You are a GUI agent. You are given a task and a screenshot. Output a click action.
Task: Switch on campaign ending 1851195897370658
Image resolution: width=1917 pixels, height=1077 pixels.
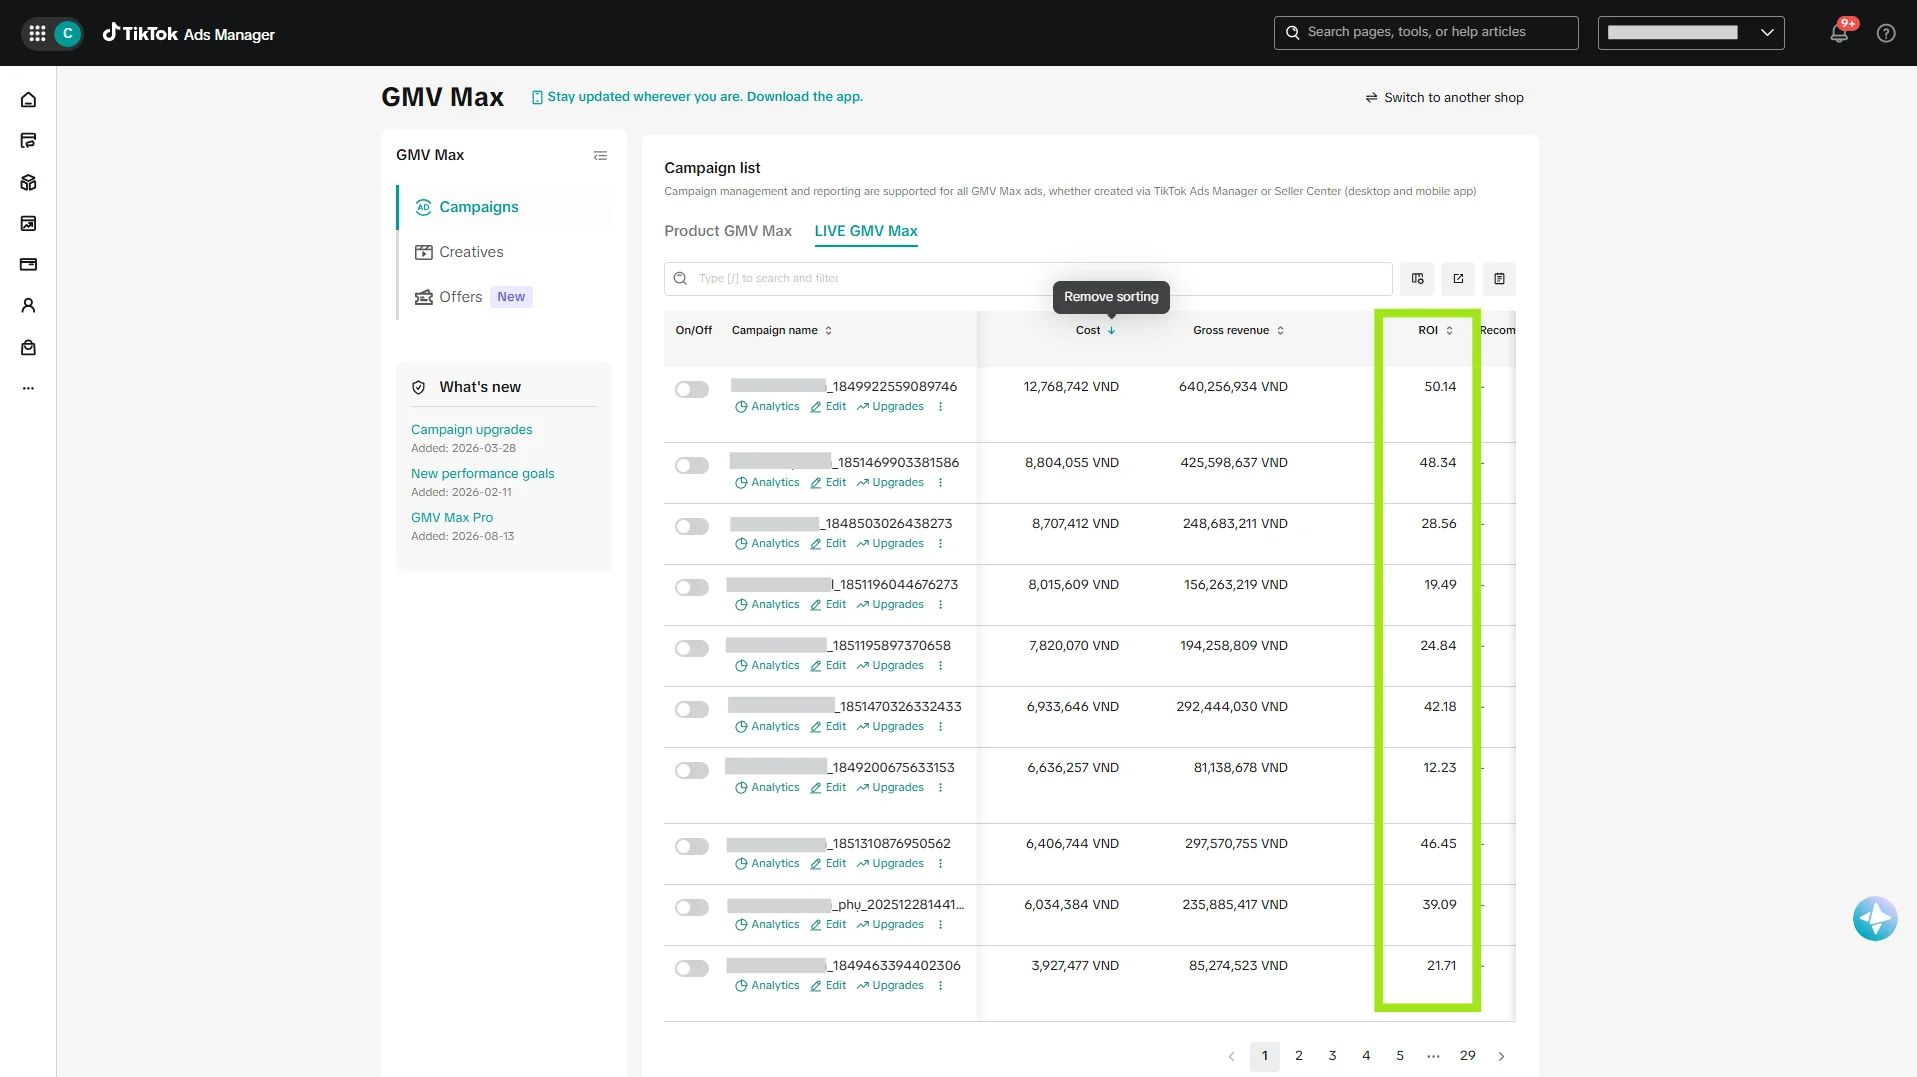coord(691,649)
